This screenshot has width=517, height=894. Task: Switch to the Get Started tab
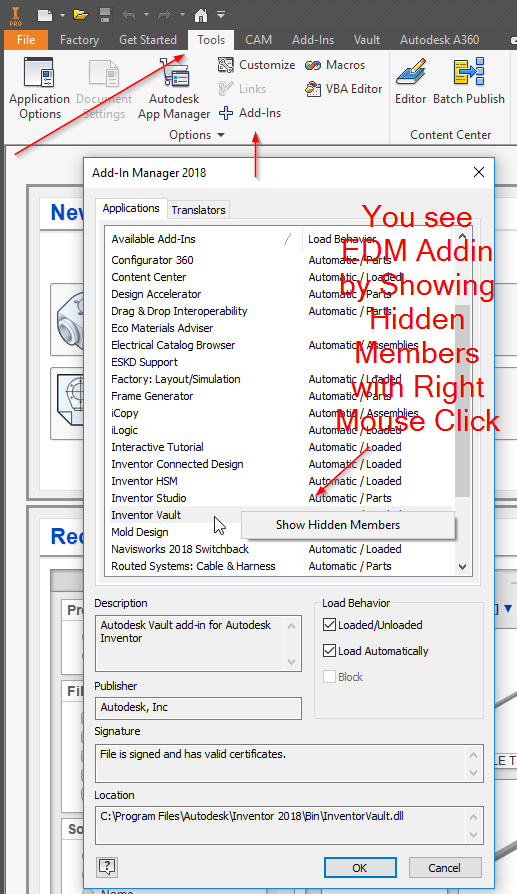click(148, 40)
